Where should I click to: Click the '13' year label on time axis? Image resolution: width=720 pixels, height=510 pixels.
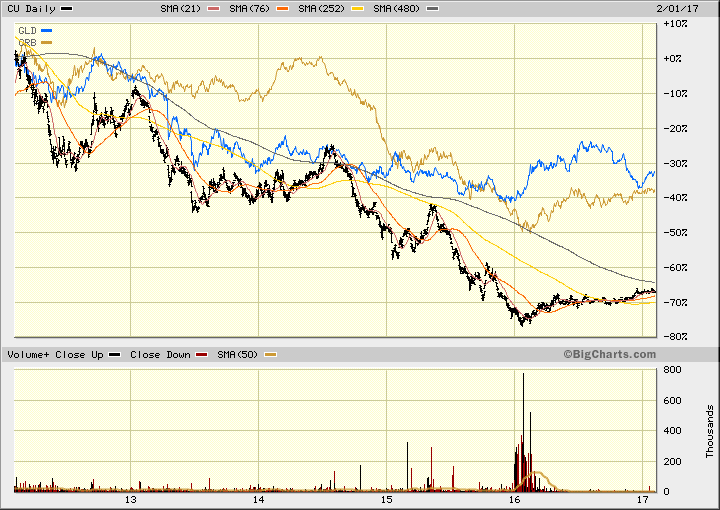131,500
